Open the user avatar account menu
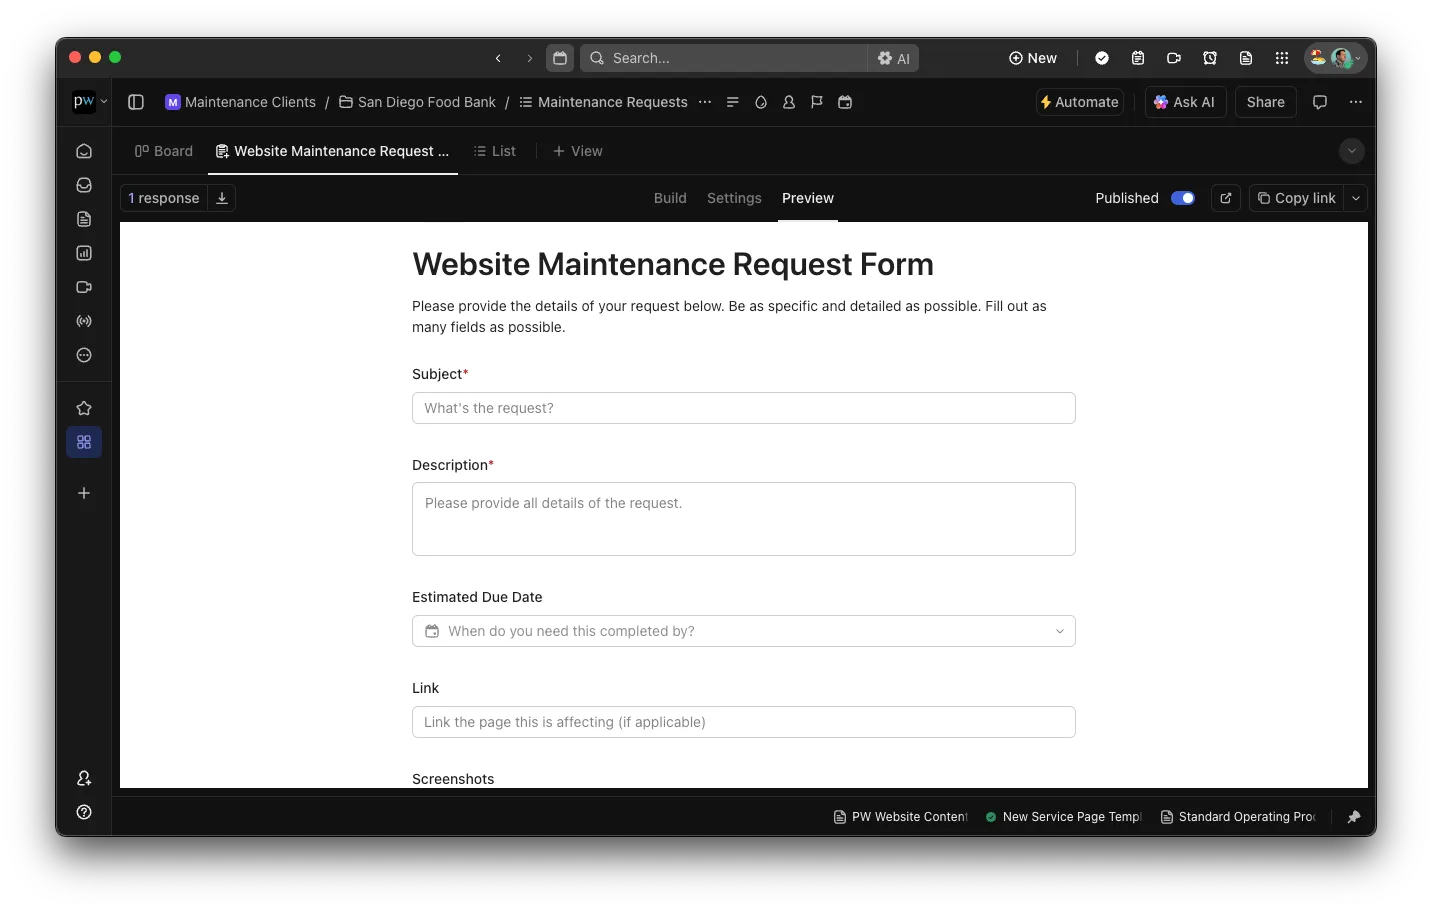 coord(1335,58)
